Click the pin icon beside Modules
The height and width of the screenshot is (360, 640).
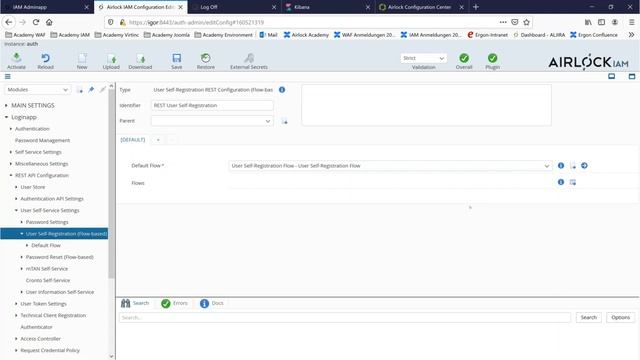click(x=91, y=89)
